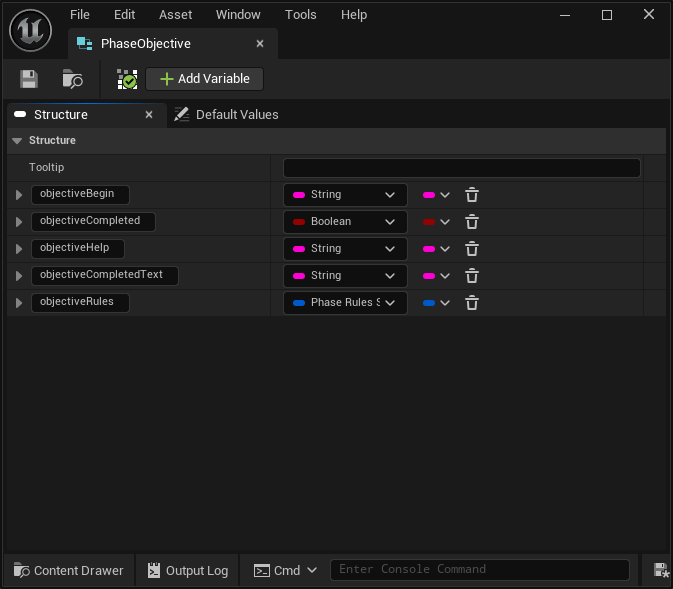The height and width of the screenshot is (589, 673).
Task: Delete the objectiveCompleted variable
Action: (x=472, y=222)
